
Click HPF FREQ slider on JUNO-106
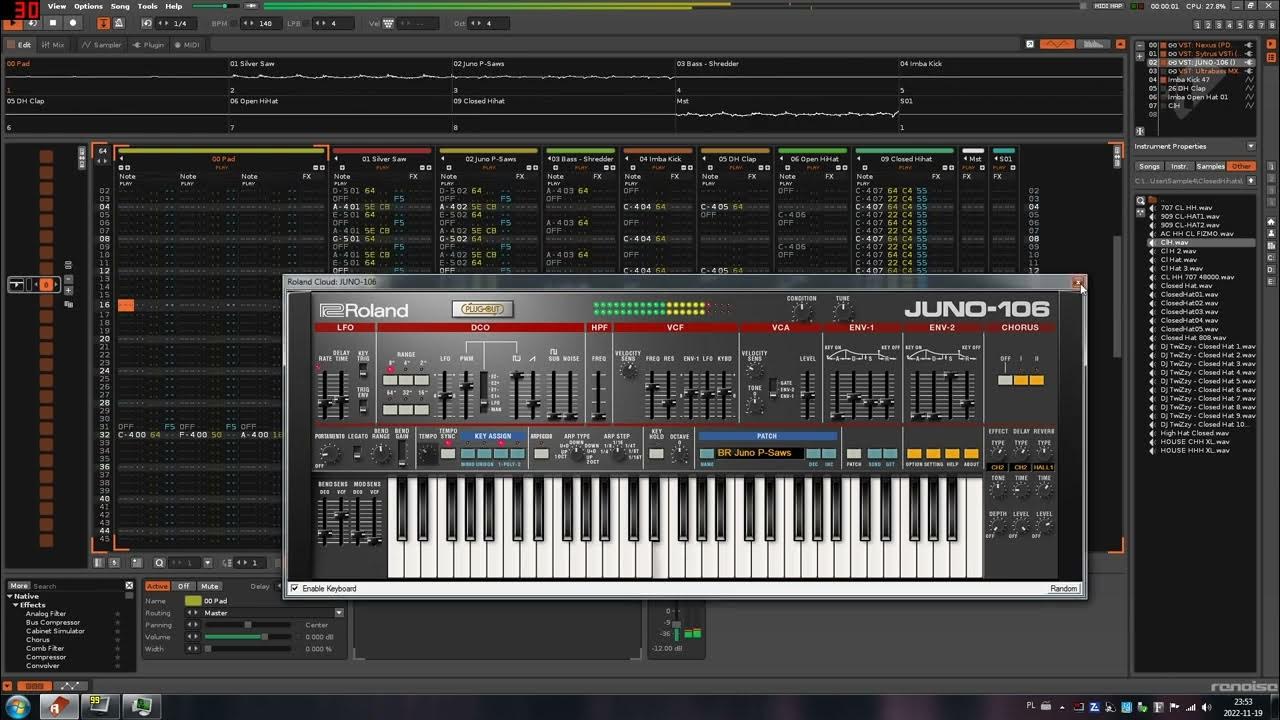point(599,395)
